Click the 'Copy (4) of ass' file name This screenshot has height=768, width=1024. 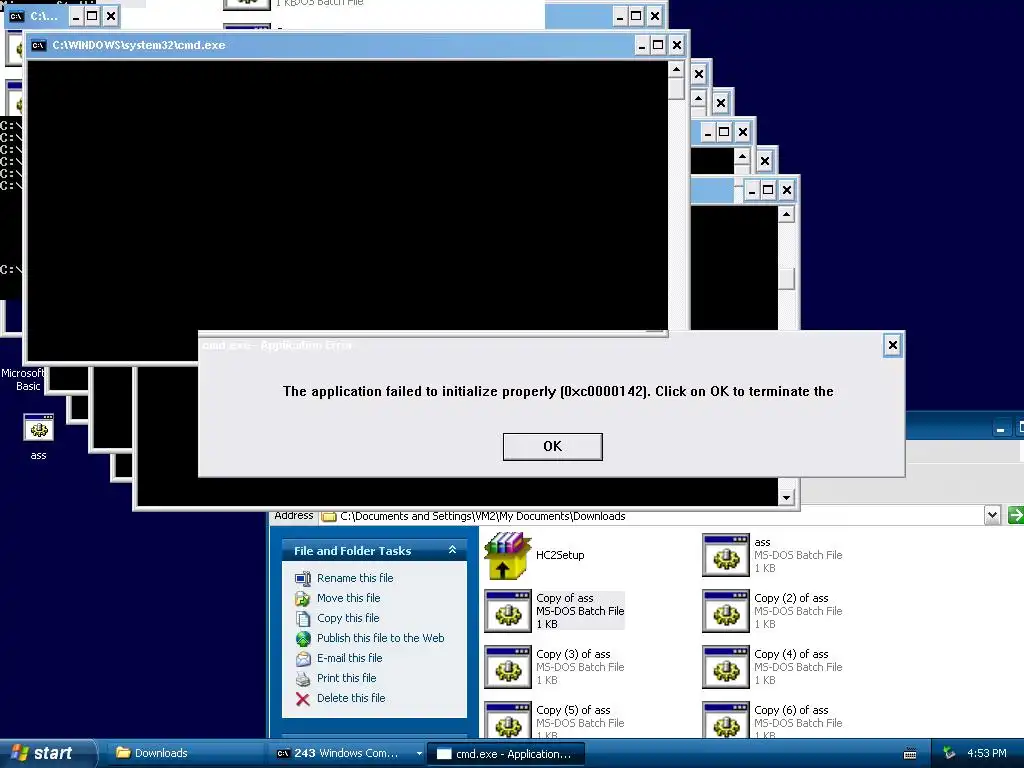click(x=791, y=654)
